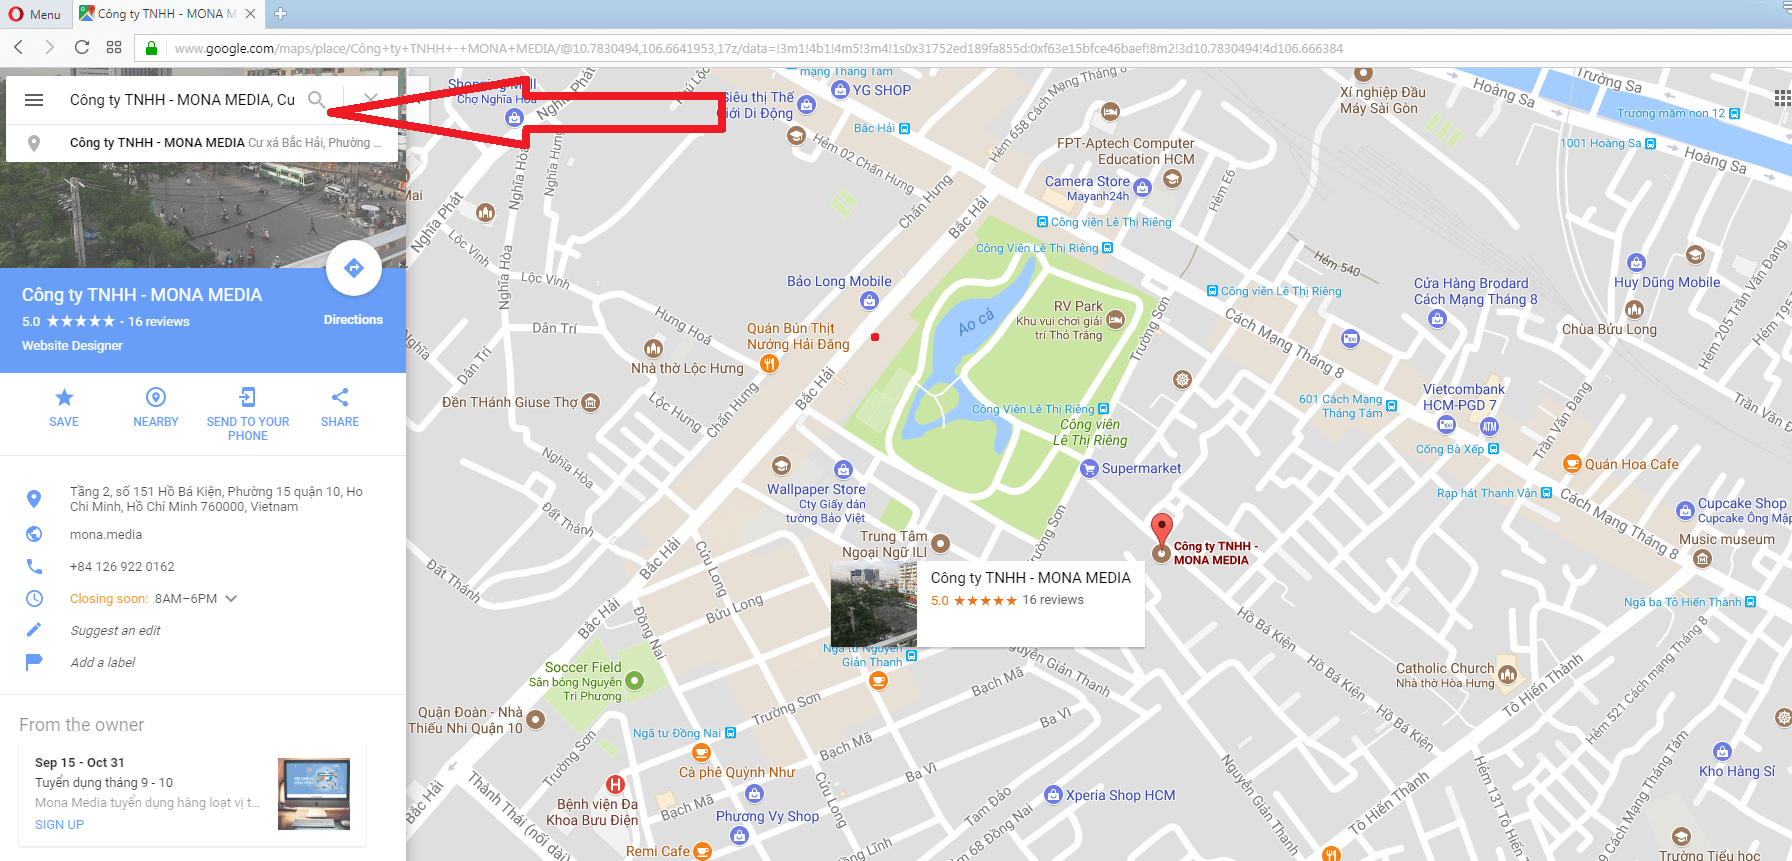Click Vietcombank HCM-PGD 7 ATM marker
1792x861 pixels.
click(1489, 427)
